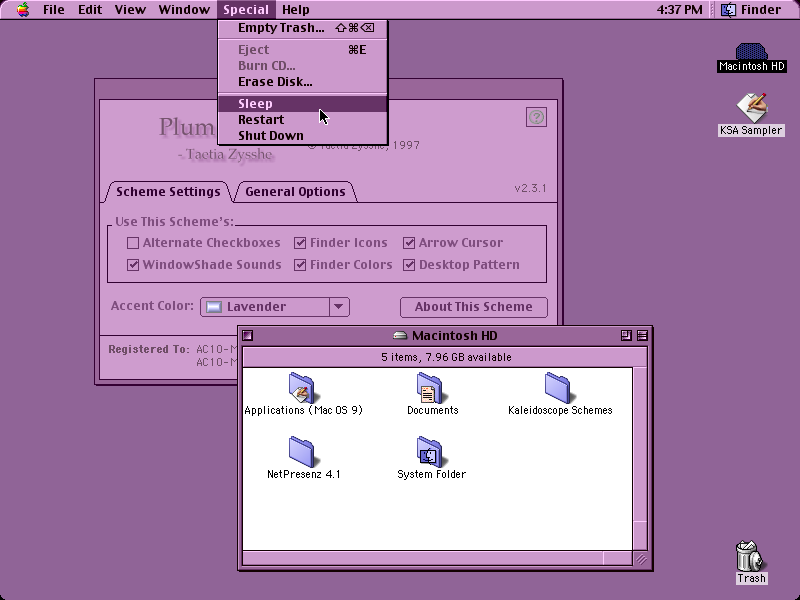The width and height of the screenshot is (800, 600).
Task: Switch to the Scheme Settings tab
Action: 168,192
